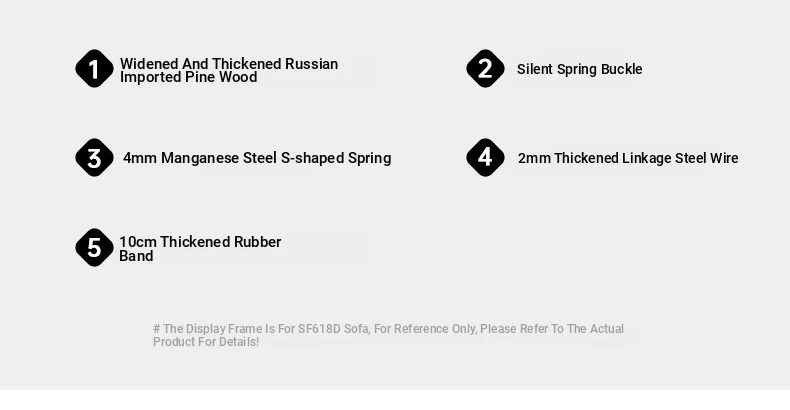Click the "Widened And Thickened Russian" text line
This screenshot has width=790, height=410.
[x=229, y=64]
